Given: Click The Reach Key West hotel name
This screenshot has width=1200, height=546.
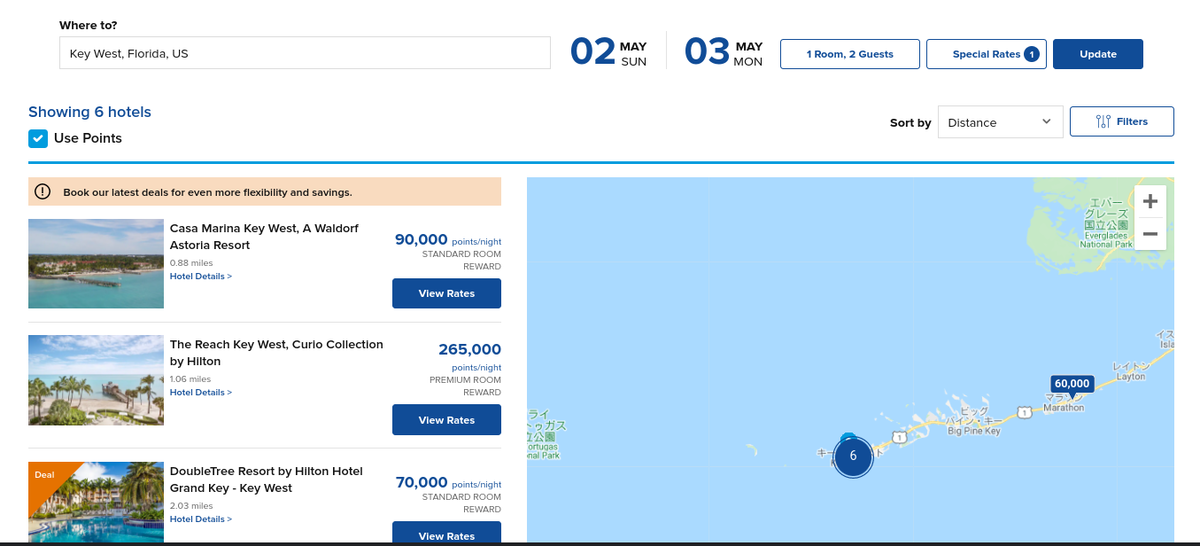Looking at the screenshot, I should point(276,352).
